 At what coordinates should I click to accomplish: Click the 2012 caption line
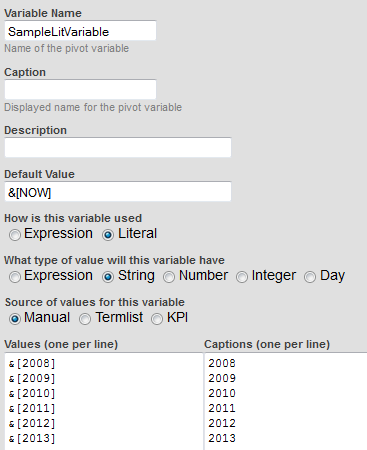point(222,423)
